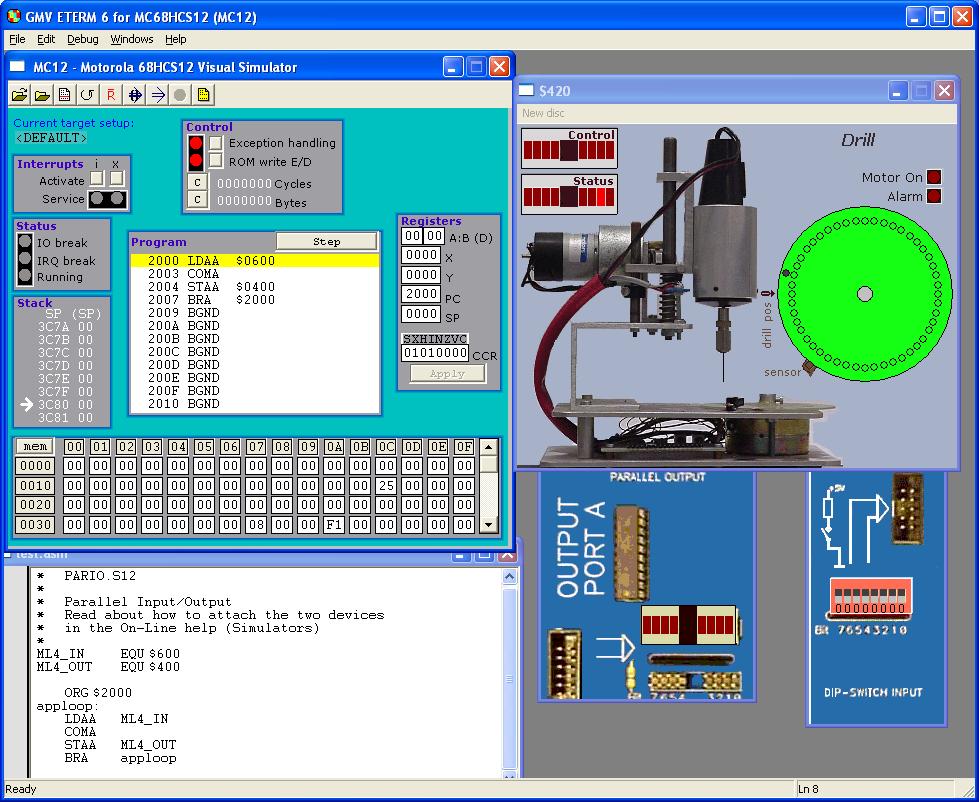Screen dimensions: 979x802
Task: Click the IO break status indicator
Action: coord(25,242)
